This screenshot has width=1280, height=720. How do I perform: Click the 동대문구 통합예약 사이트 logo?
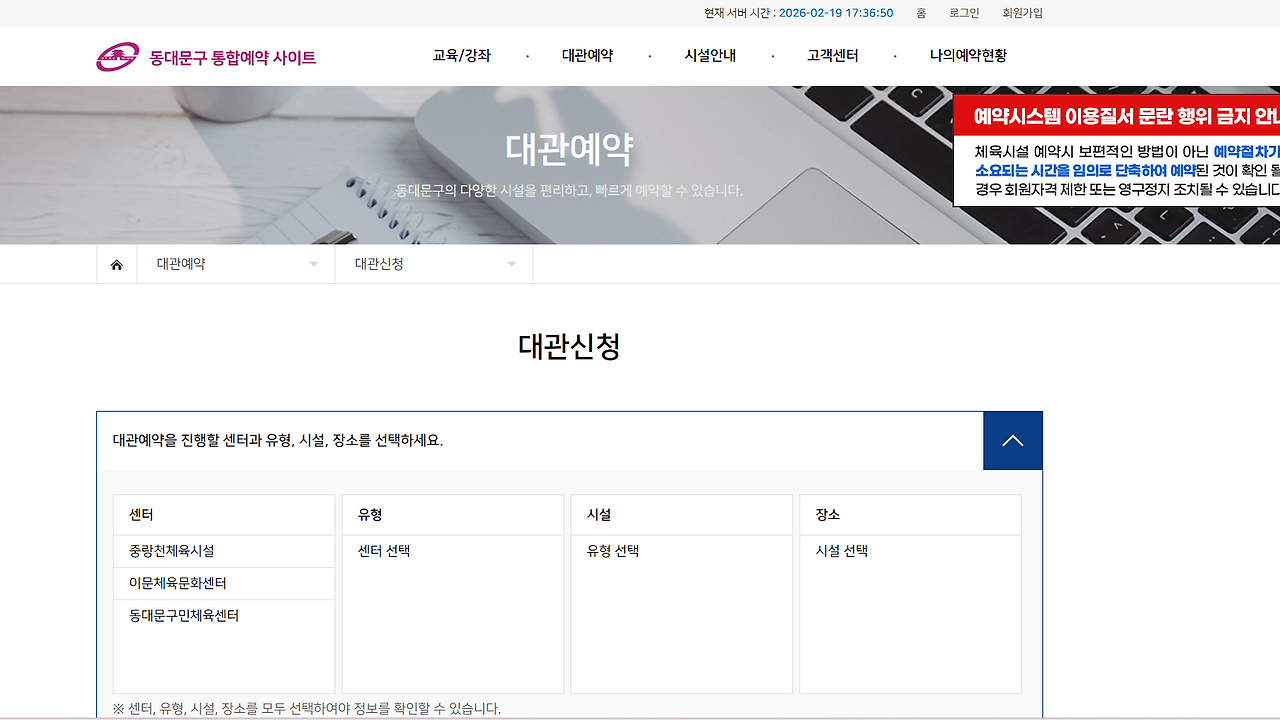point(206,57)
